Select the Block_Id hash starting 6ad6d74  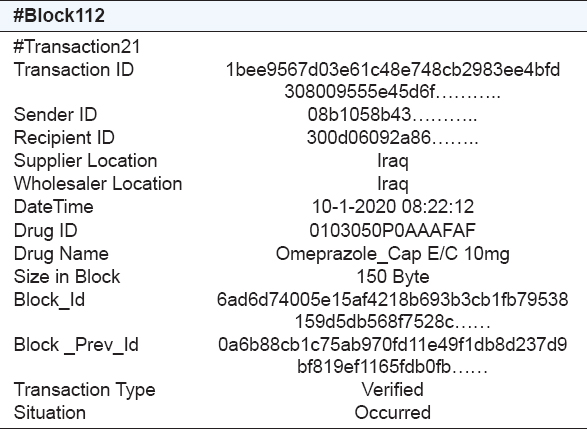point(392,311)
